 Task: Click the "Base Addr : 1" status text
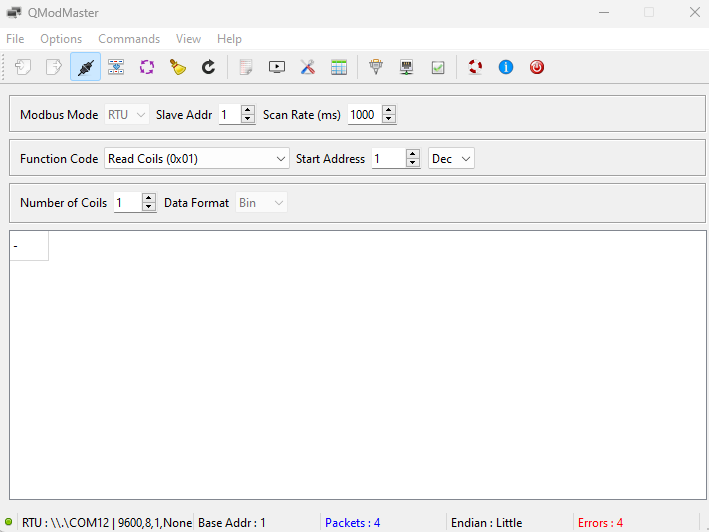pyautogui.click(x=232, y=523)
